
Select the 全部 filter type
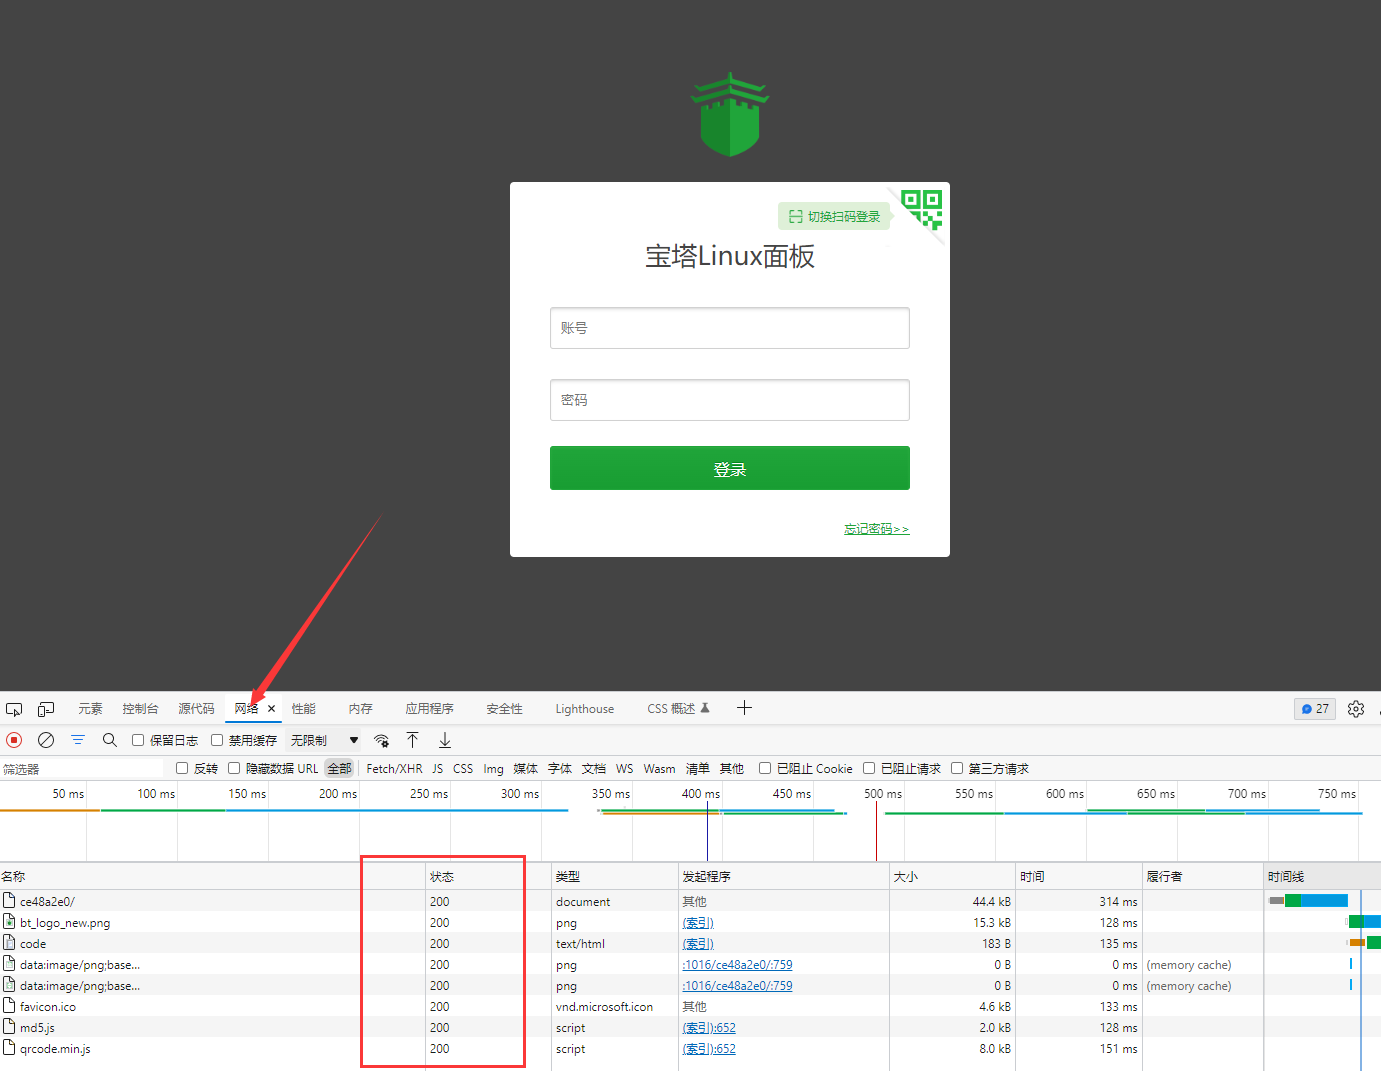click(340, 769)
